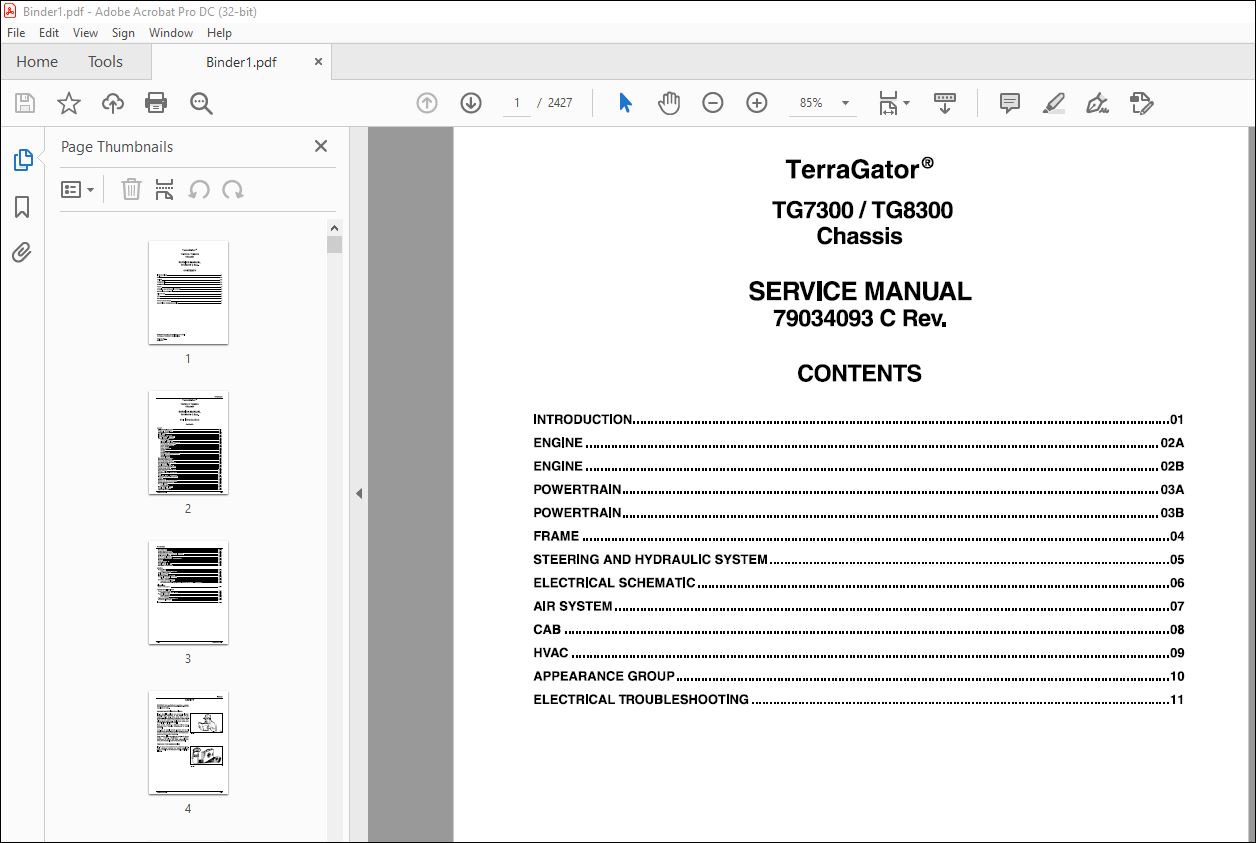Open the zoom level dropdown arrow
1256x843 pixels.
846,103
